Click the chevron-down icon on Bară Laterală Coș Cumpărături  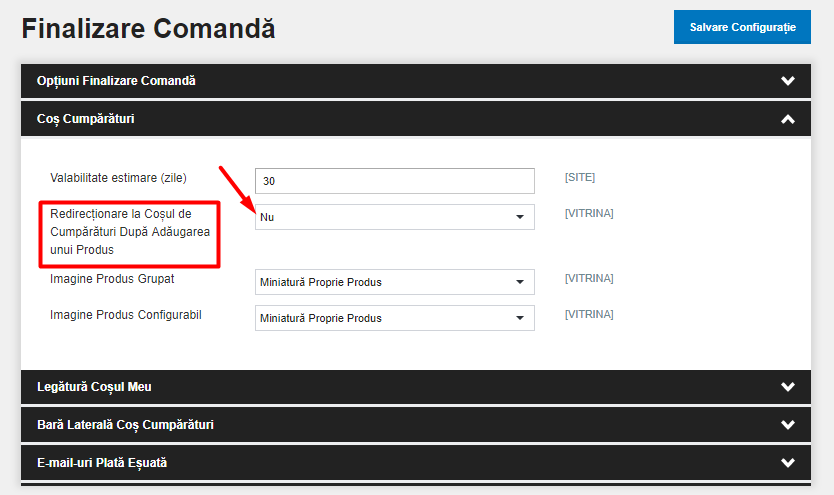[788, 425]
